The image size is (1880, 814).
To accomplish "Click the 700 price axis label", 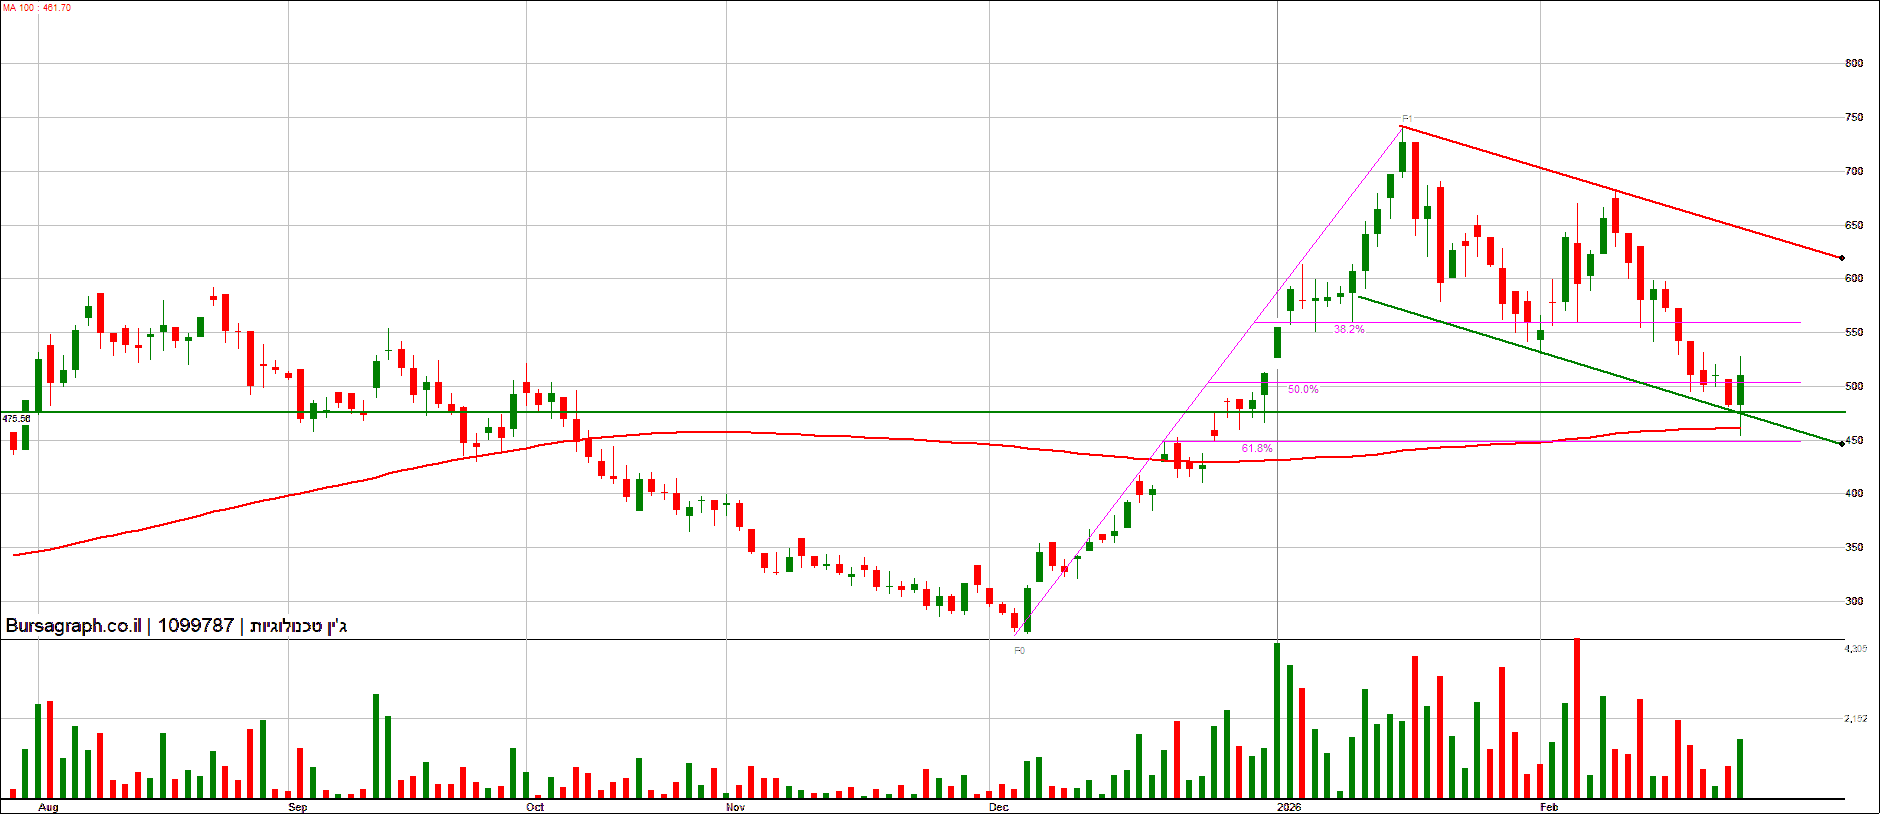I will [x=1854, y=171].
